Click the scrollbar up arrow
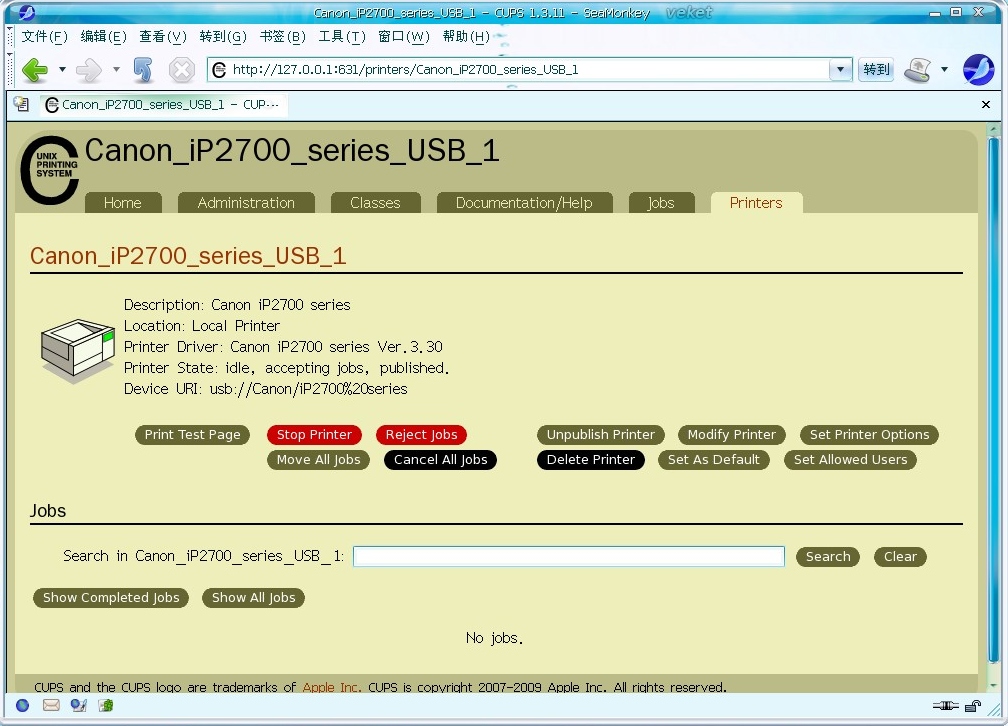The image size is (1008, 726). click(x=994, y=129)
